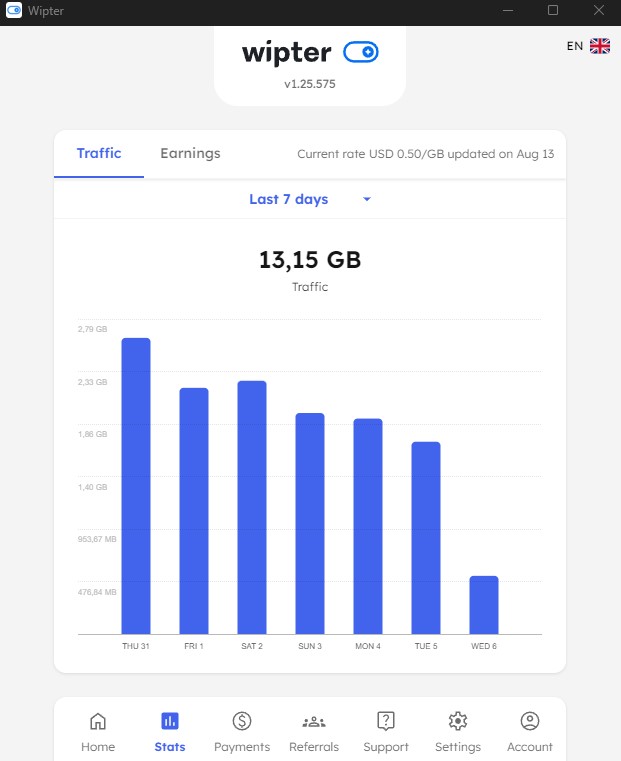Open the Account profile icon

point(530,721)
